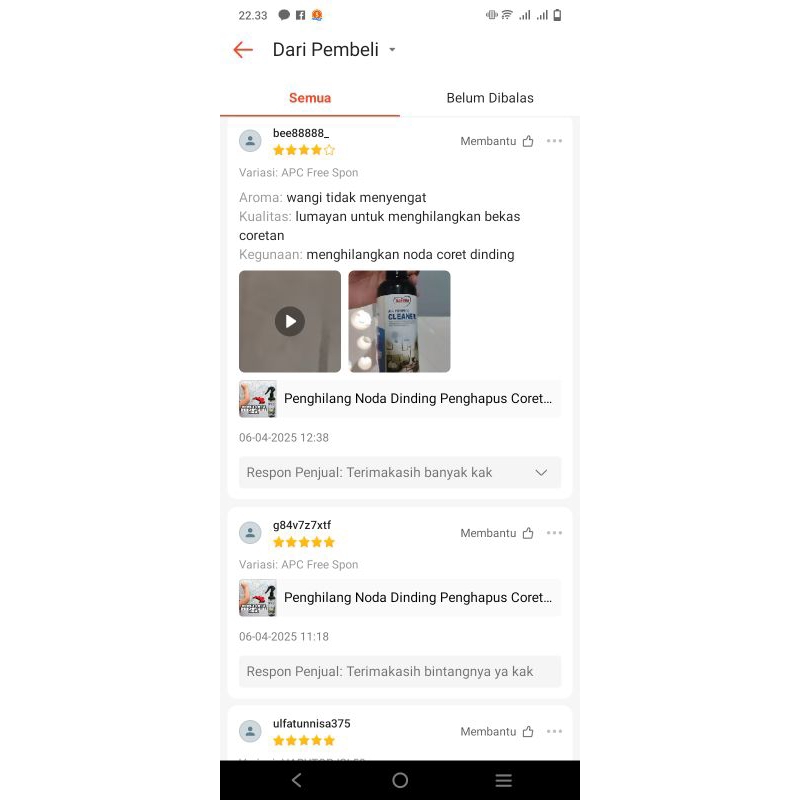Expand seller response Terimakasih banyak kak
800x800 pixels.
[x=400, y=472]
